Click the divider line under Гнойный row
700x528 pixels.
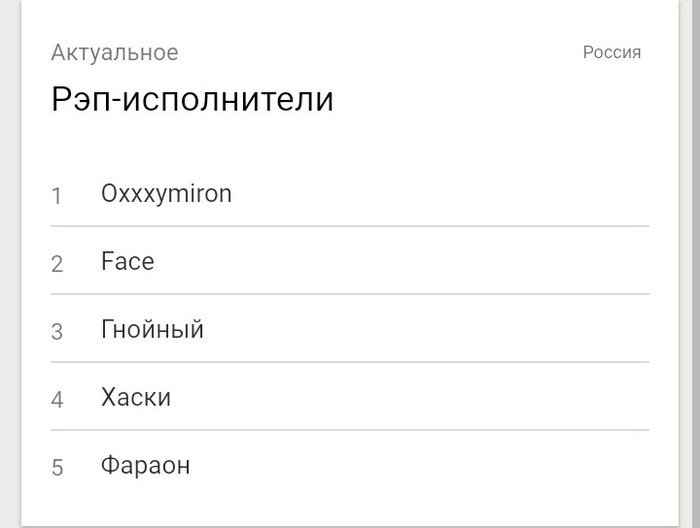[x=350, y=362]
